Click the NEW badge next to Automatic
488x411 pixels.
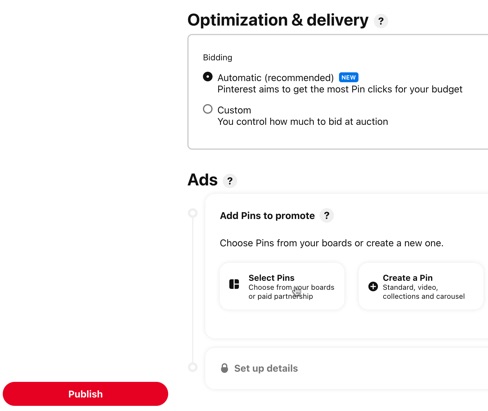click(x=349, y=77)
